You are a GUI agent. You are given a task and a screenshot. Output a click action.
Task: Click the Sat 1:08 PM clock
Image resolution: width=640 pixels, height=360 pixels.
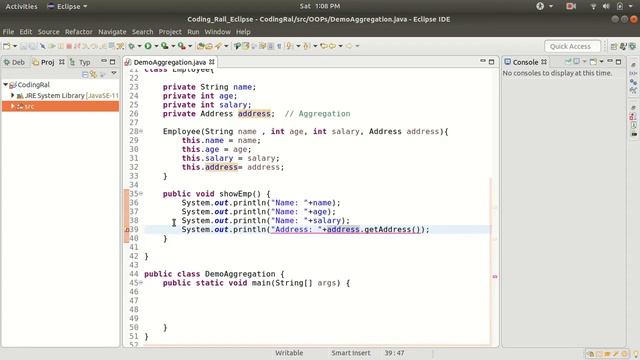pyautogui.click(x=320, y=6)
